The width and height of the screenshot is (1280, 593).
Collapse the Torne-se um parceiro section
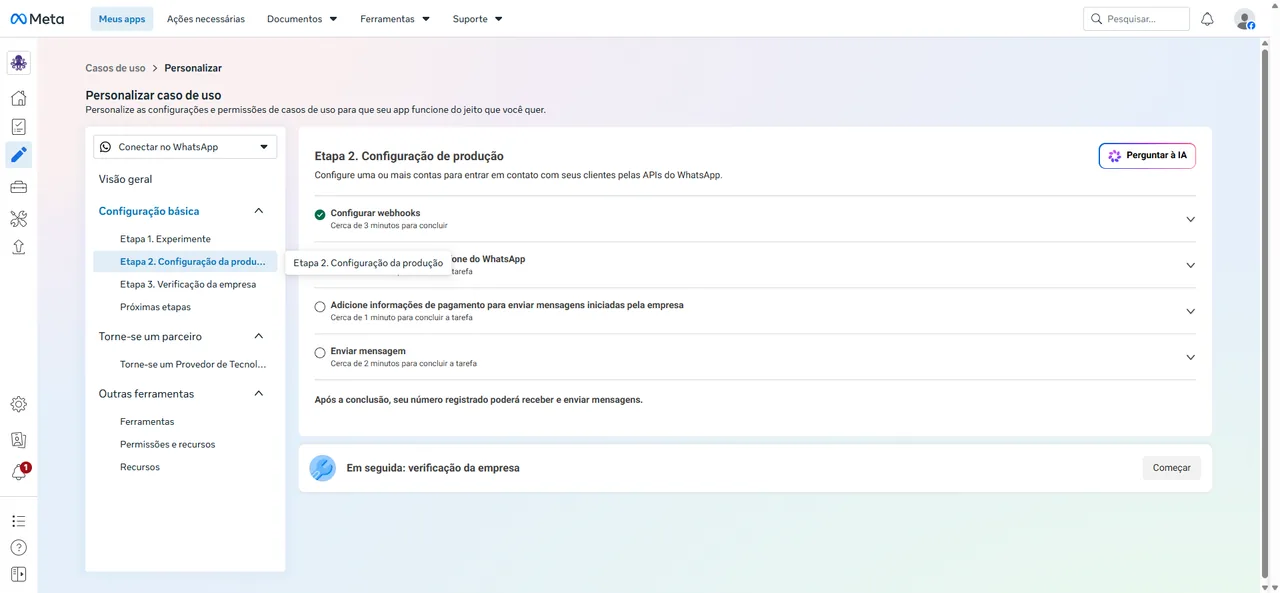pos(259,336)
